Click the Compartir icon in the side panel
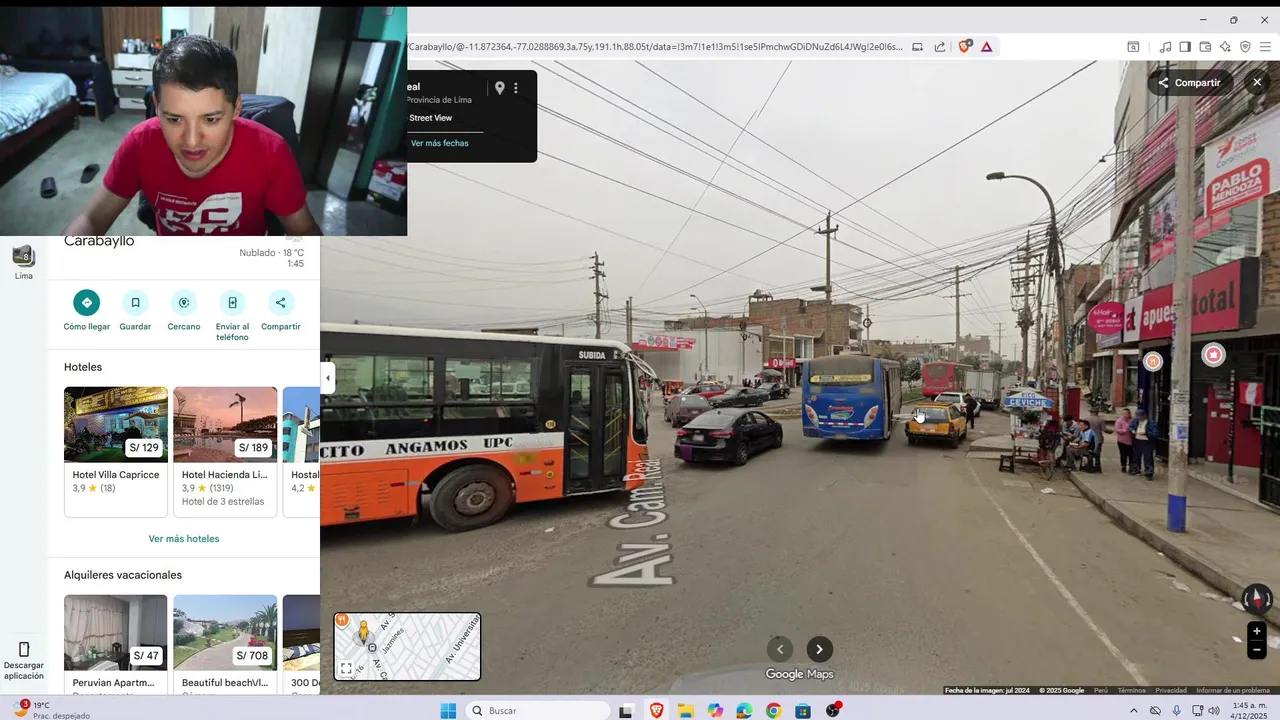This screenshot has height=720, width=1280. 280,302
